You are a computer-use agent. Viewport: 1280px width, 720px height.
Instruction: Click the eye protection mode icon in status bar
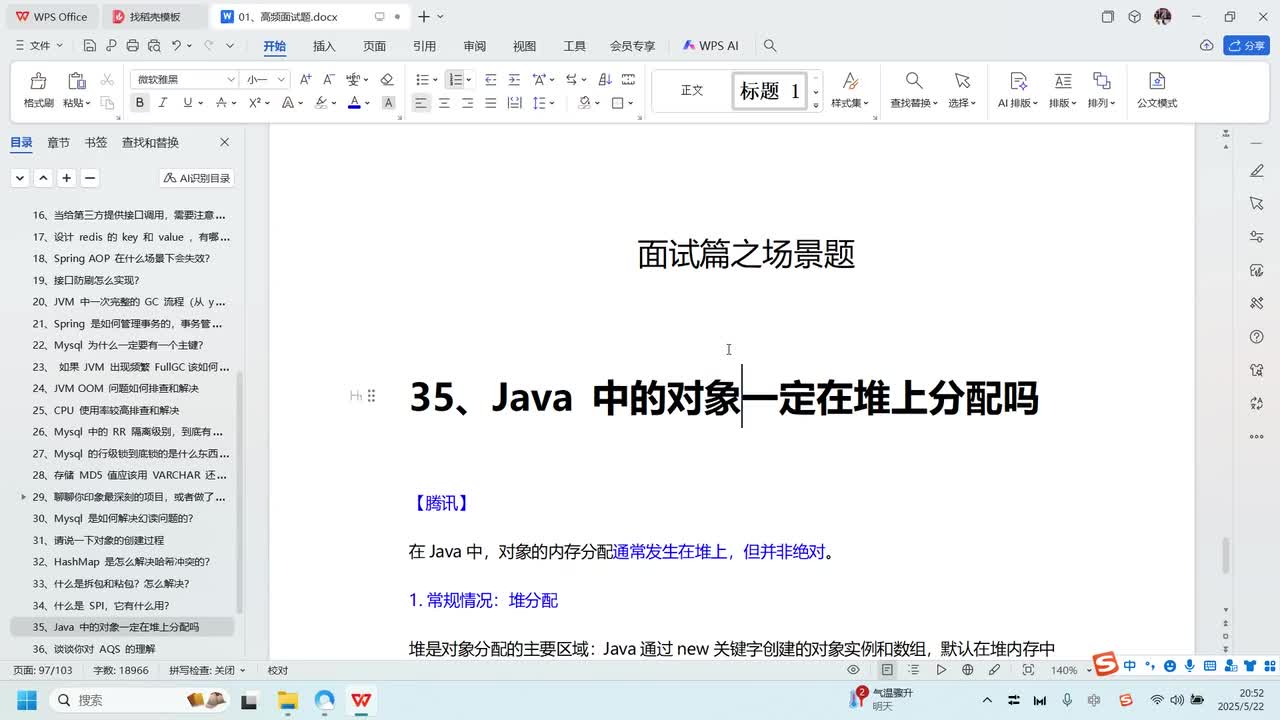(854, 670)
